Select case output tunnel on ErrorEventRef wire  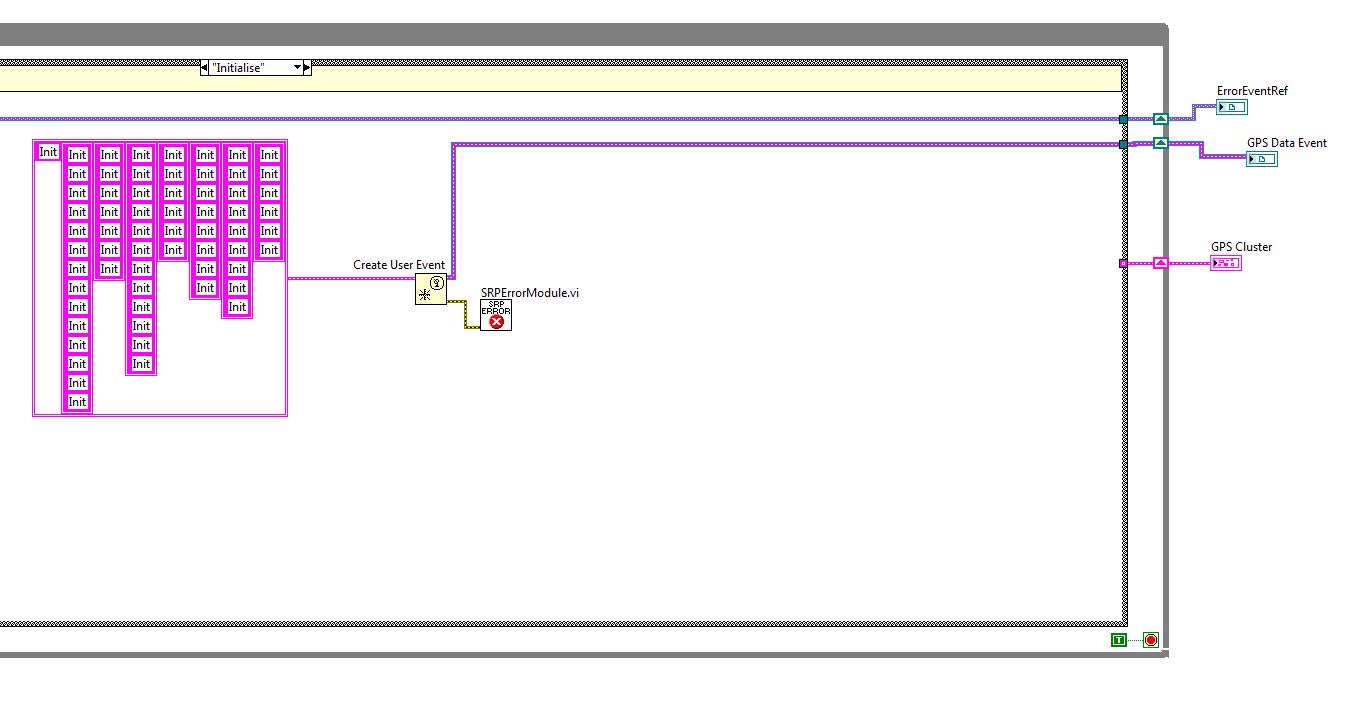pos(1123,120)
